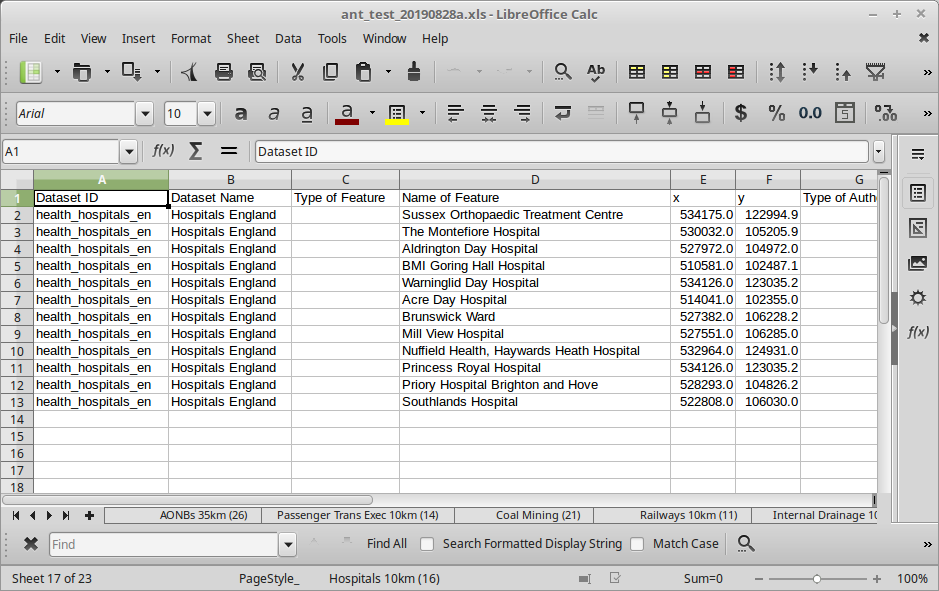The height and width of the screenshot is (591, 939).
Task: Sort ascending with the toolbar icon
Action: click(810, 72)
